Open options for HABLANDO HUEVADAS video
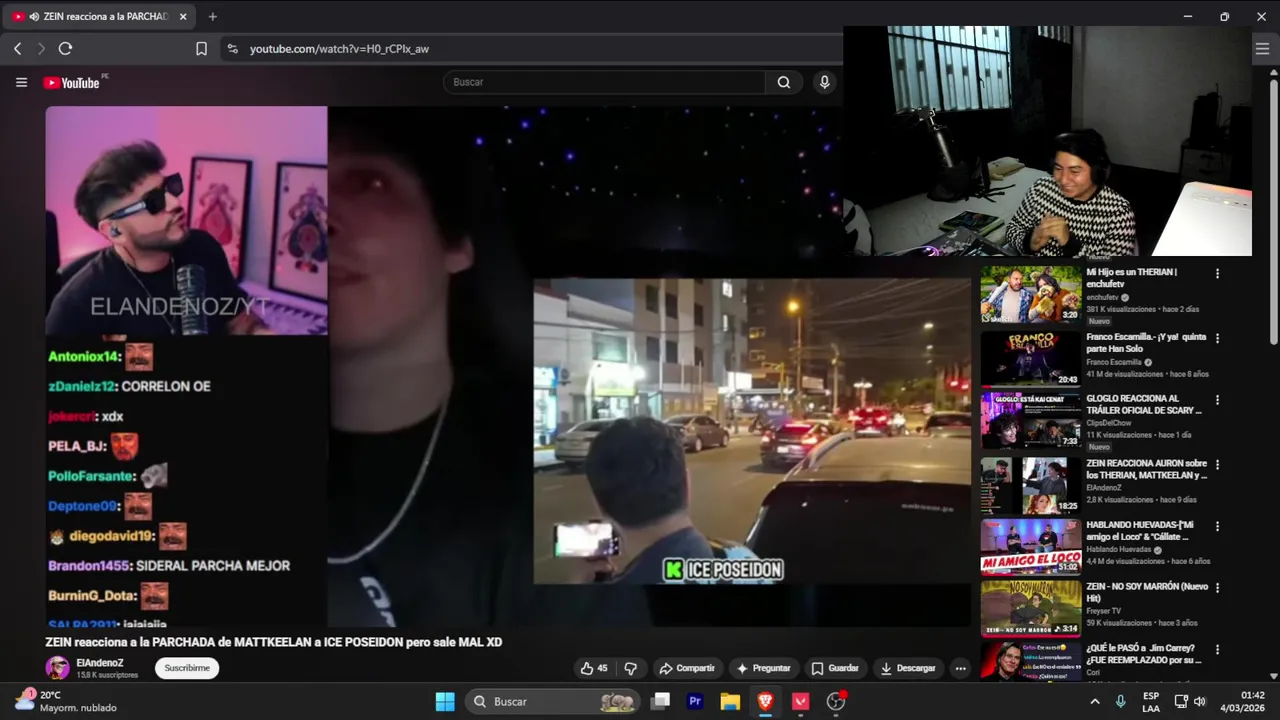 [1217, 527]
